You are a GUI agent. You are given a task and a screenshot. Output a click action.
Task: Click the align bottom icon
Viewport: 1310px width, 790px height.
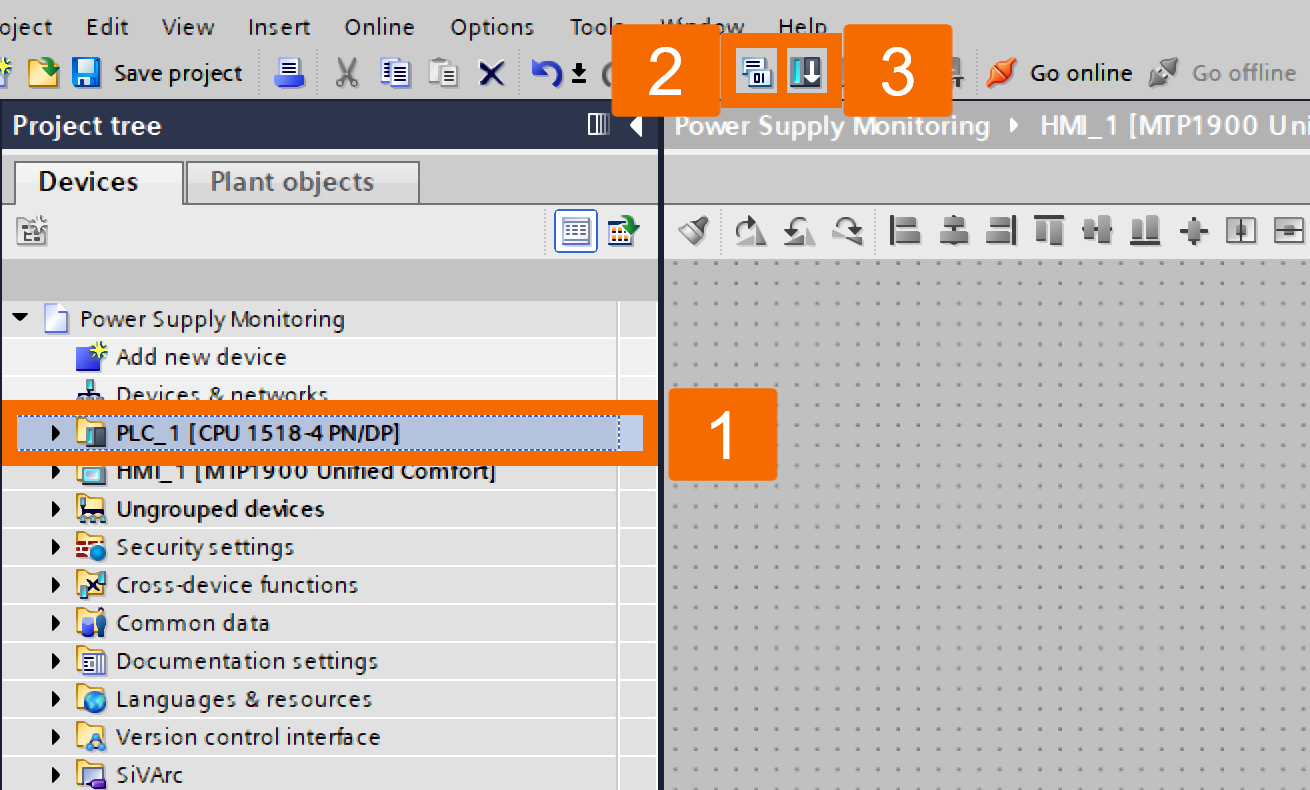click(1145, 231)
